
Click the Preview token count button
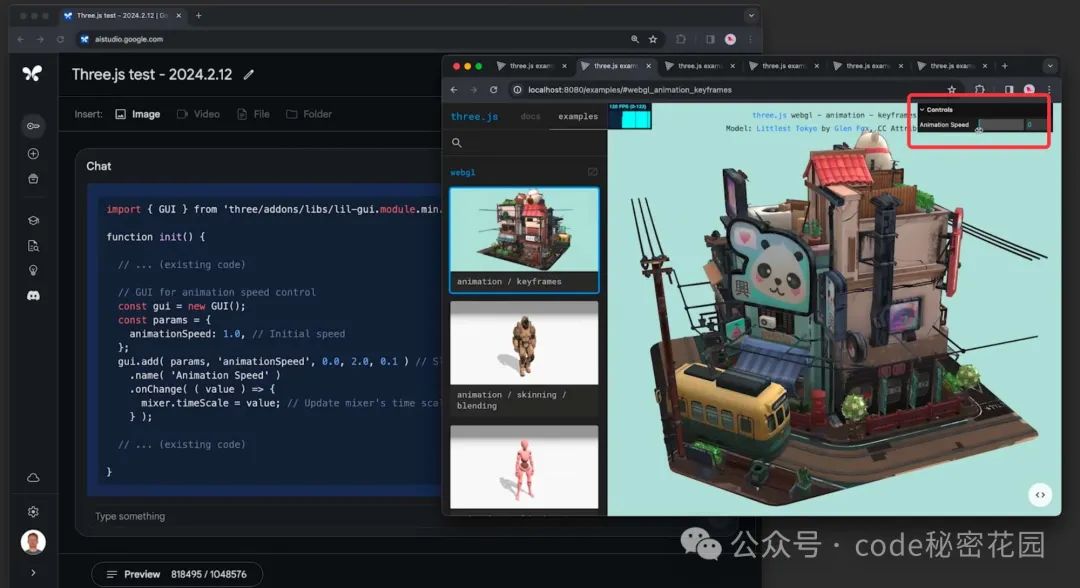(176, 574)
